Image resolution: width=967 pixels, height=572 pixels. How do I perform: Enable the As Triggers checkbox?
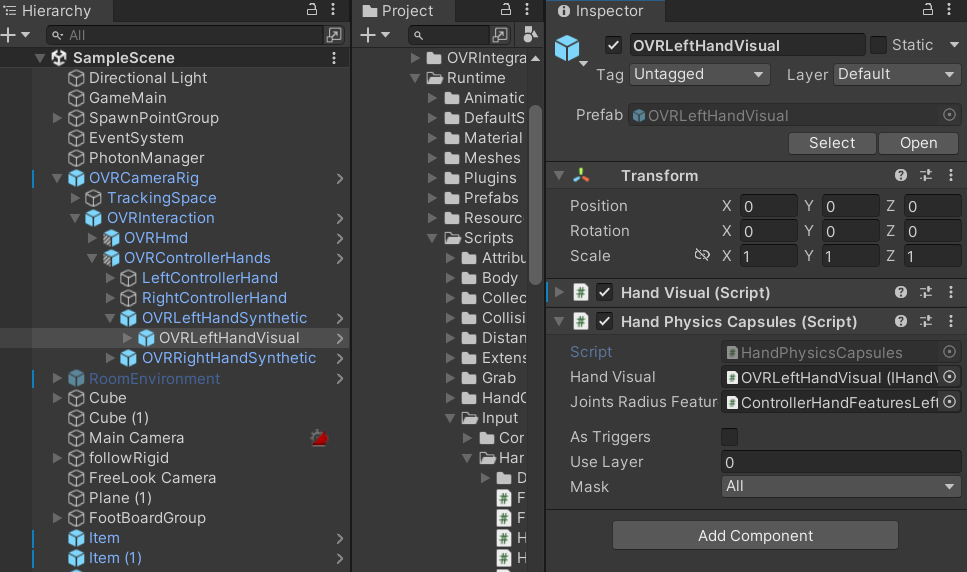(x=730, y=437)
